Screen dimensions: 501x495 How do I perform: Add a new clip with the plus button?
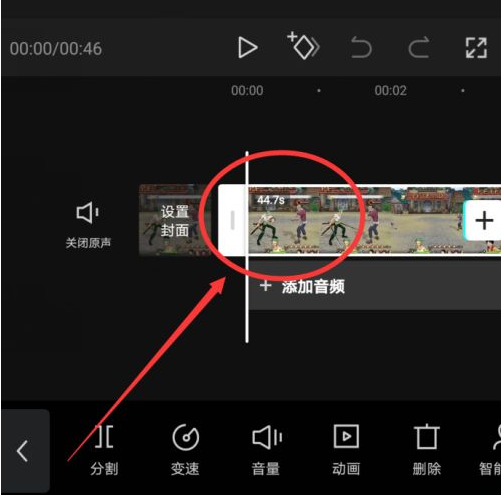point(483,220)
